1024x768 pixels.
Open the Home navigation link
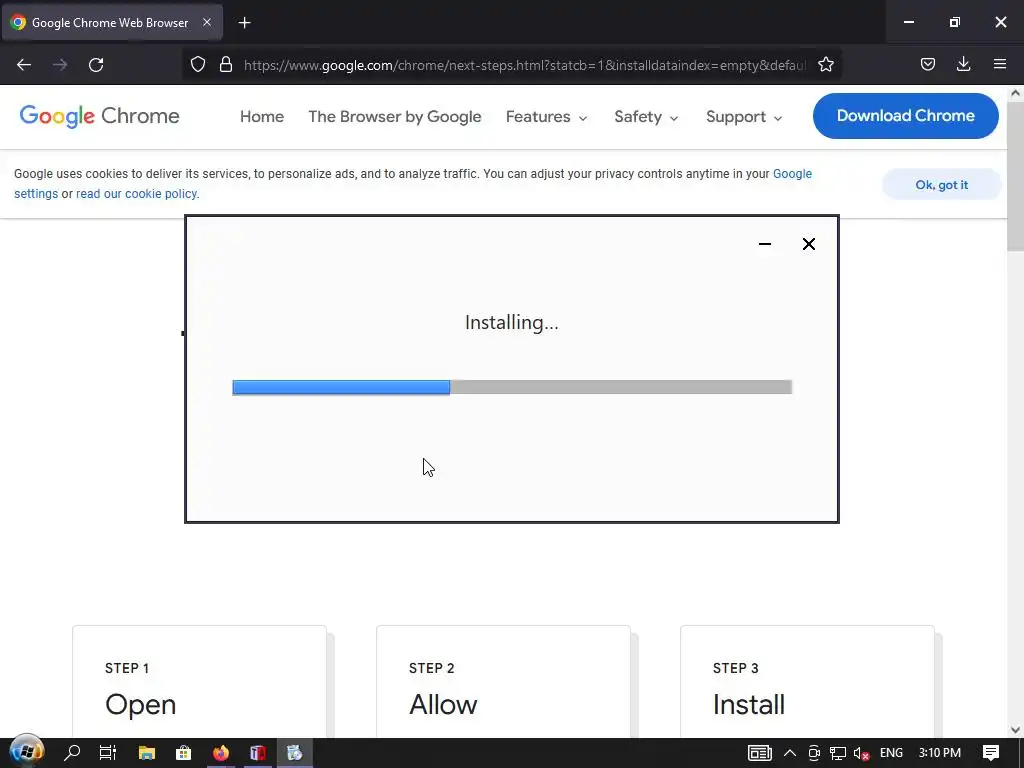[262, 117]
